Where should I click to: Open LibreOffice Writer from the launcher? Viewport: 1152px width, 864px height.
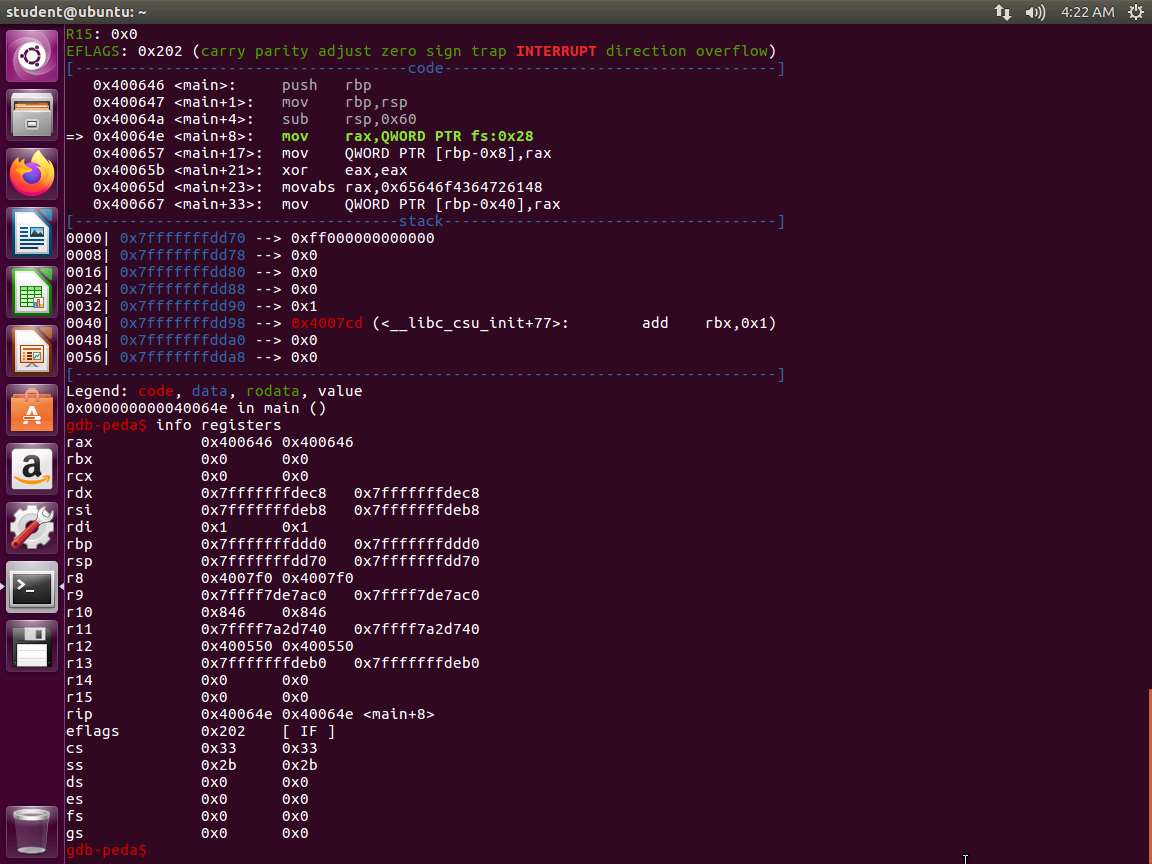pyautogui.click(x=32, y=234)
